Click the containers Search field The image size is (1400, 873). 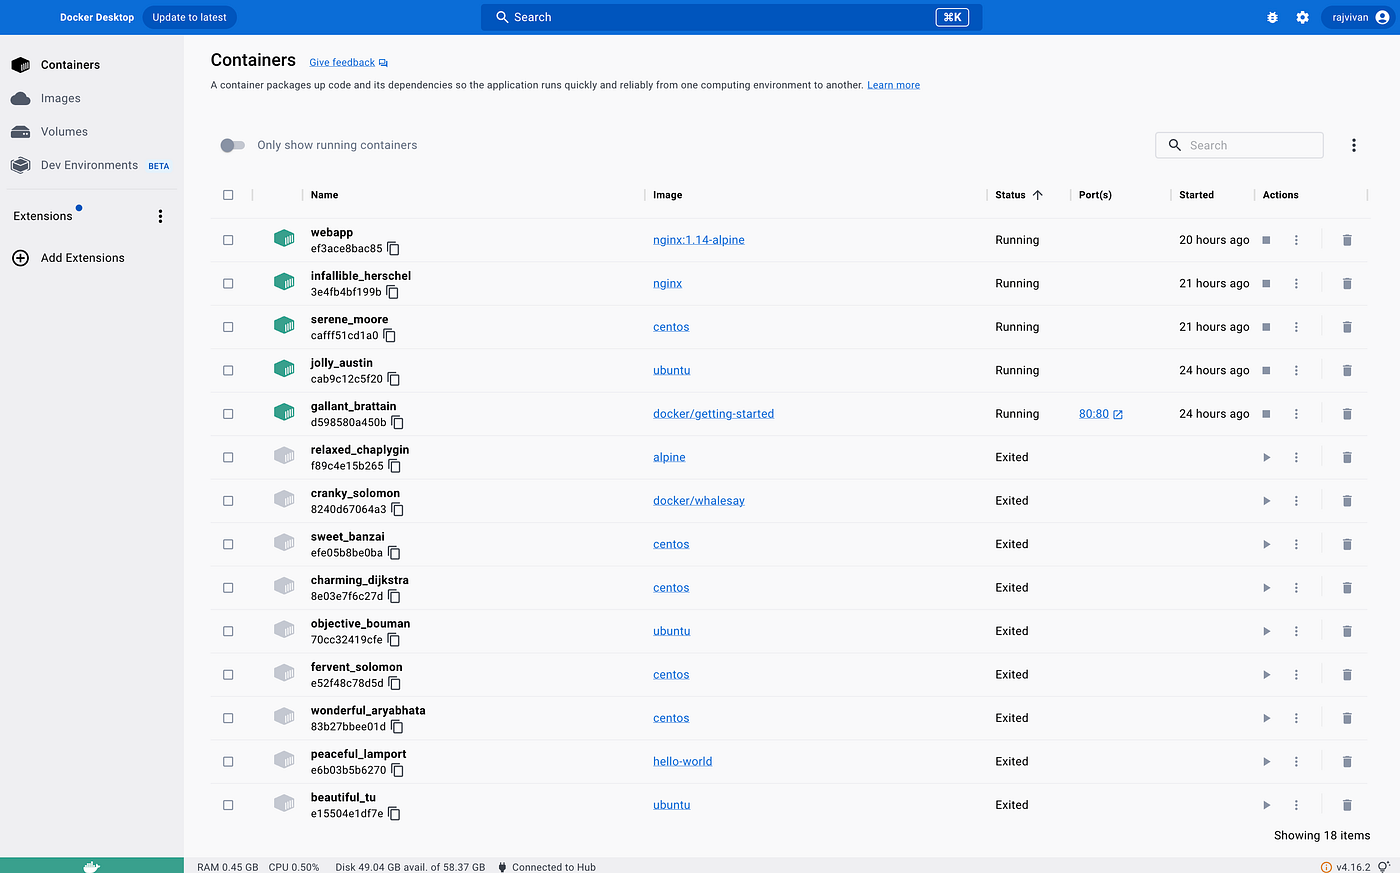[x=1239, y=145]
